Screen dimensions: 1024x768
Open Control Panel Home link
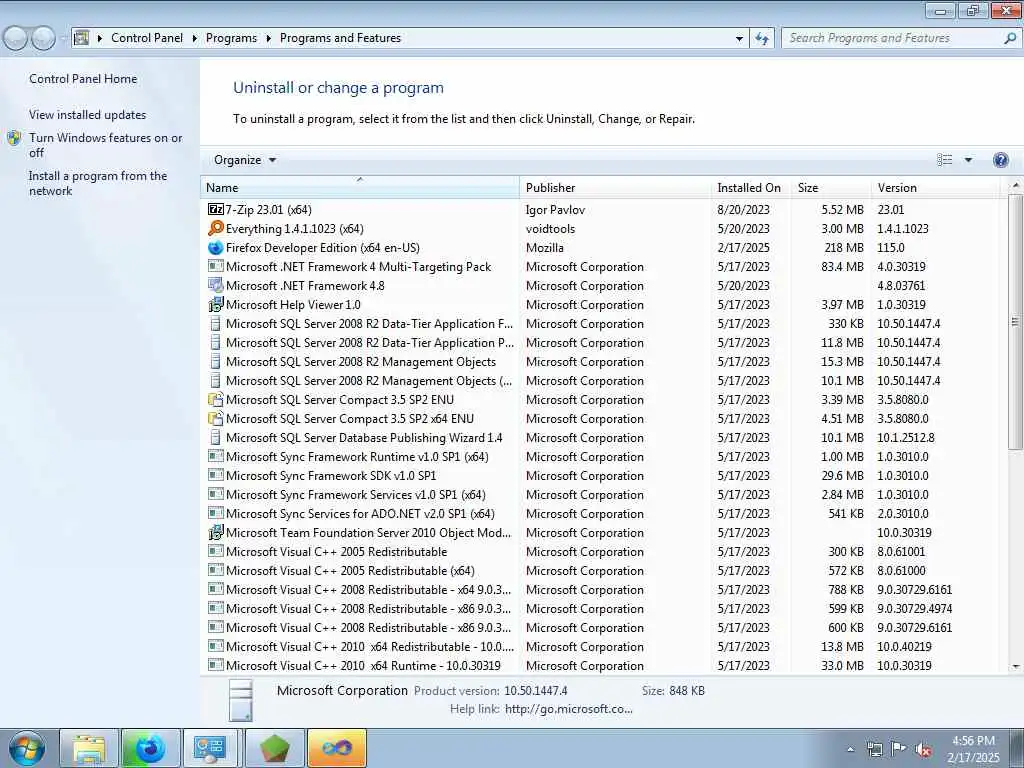click(x=83, y=79)
